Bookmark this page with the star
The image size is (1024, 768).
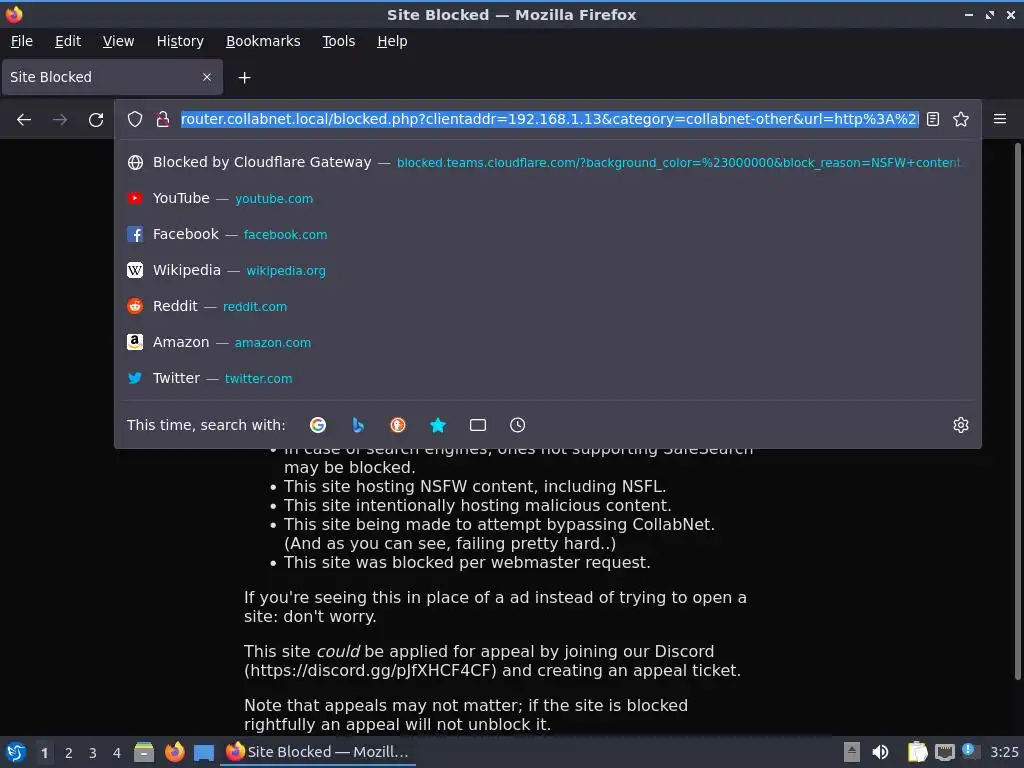click(961, 120)
